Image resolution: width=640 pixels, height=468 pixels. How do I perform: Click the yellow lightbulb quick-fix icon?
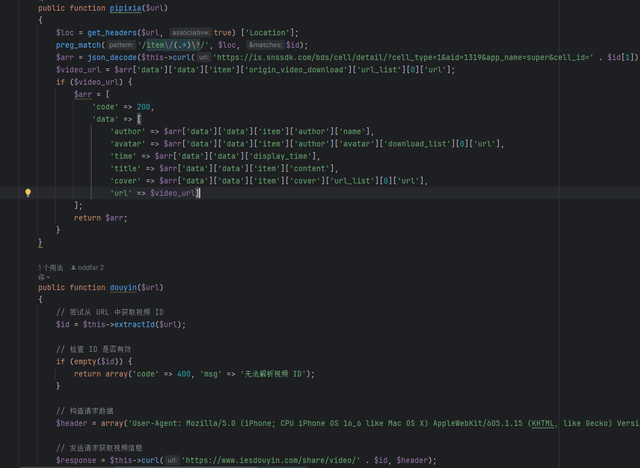point(28,193)
